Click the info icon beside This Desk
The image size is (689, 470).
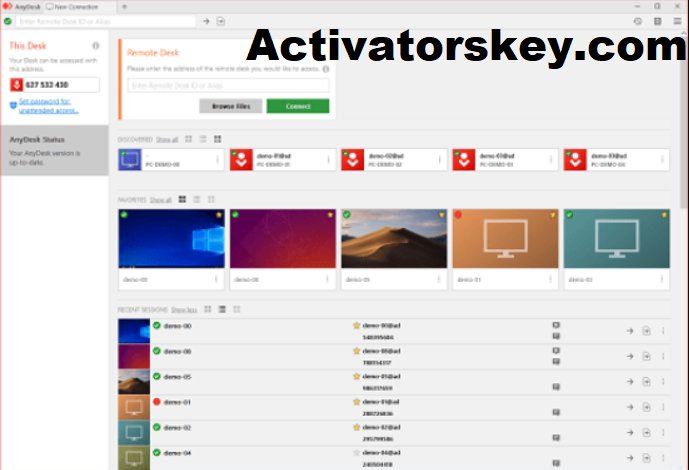(95, 46)
